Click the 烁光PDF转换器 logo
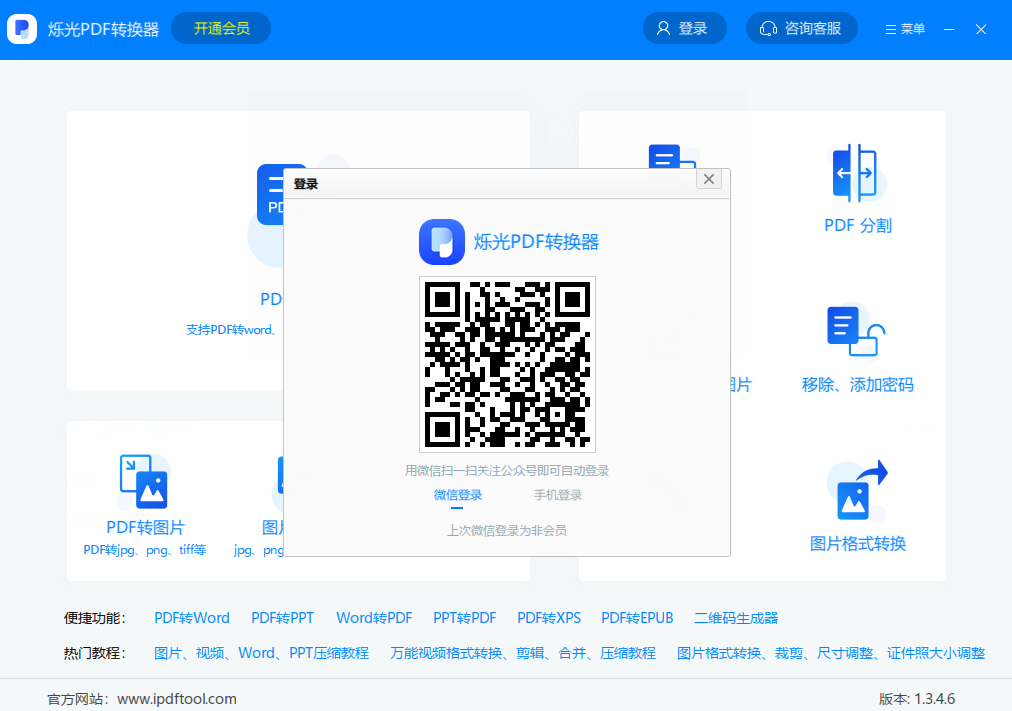Image resolution: width=1012 pixels, height=711 pixels. pos(22,29)
